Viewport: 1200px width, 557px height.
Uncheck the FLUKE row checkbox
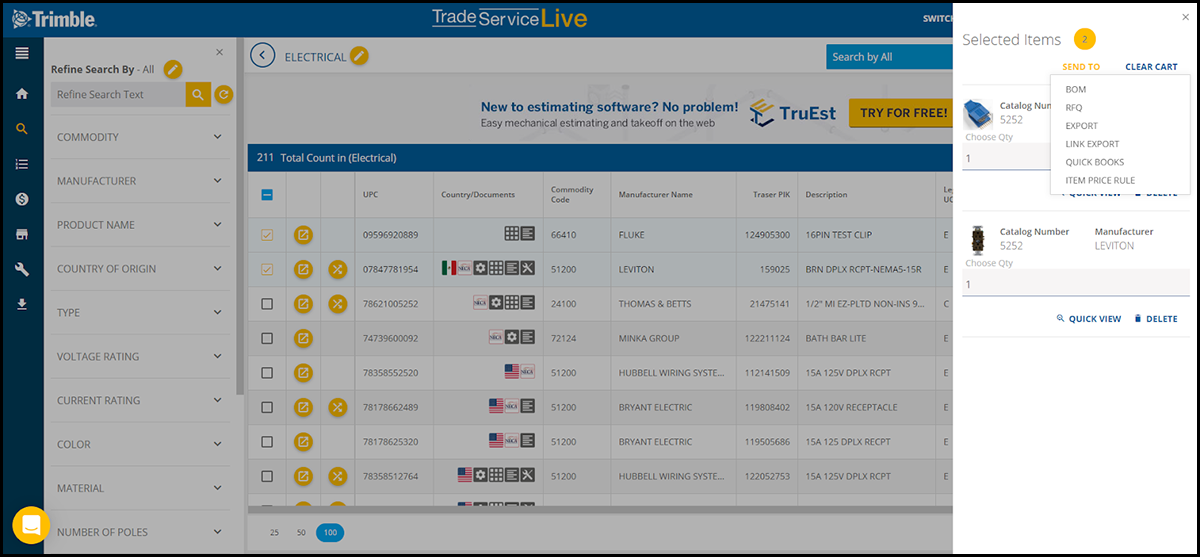pyautogui.click(x=267, y=235)
